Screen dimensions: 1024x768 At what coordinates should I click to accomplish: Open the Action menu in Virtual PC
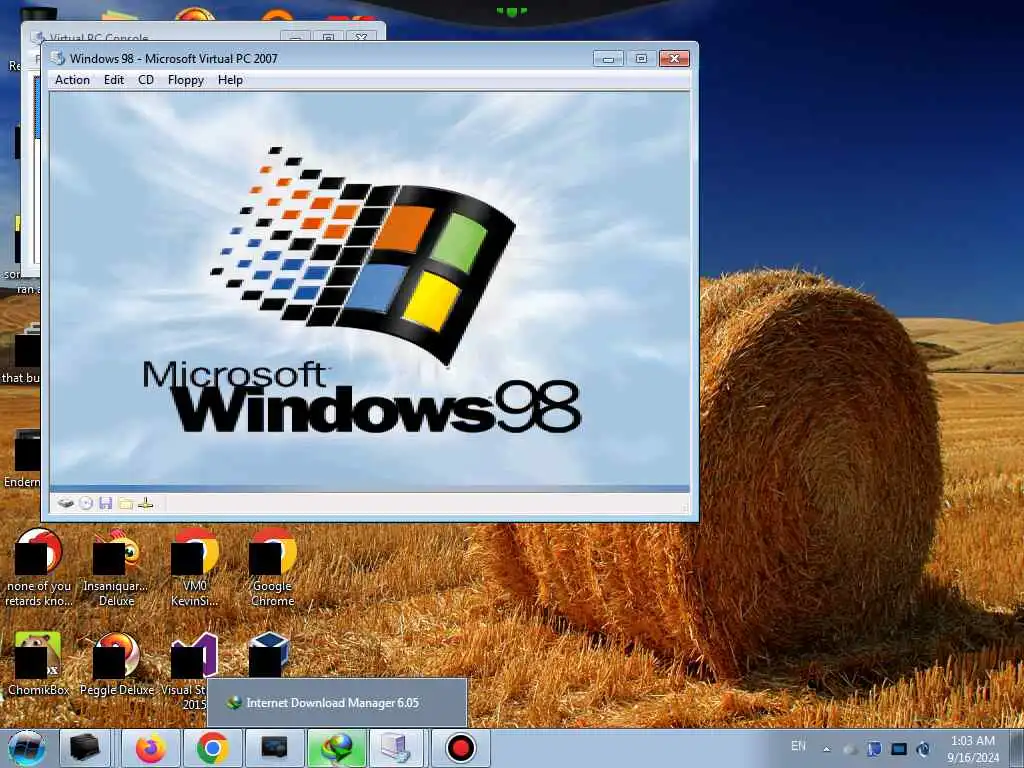click(x=72, y=80)
